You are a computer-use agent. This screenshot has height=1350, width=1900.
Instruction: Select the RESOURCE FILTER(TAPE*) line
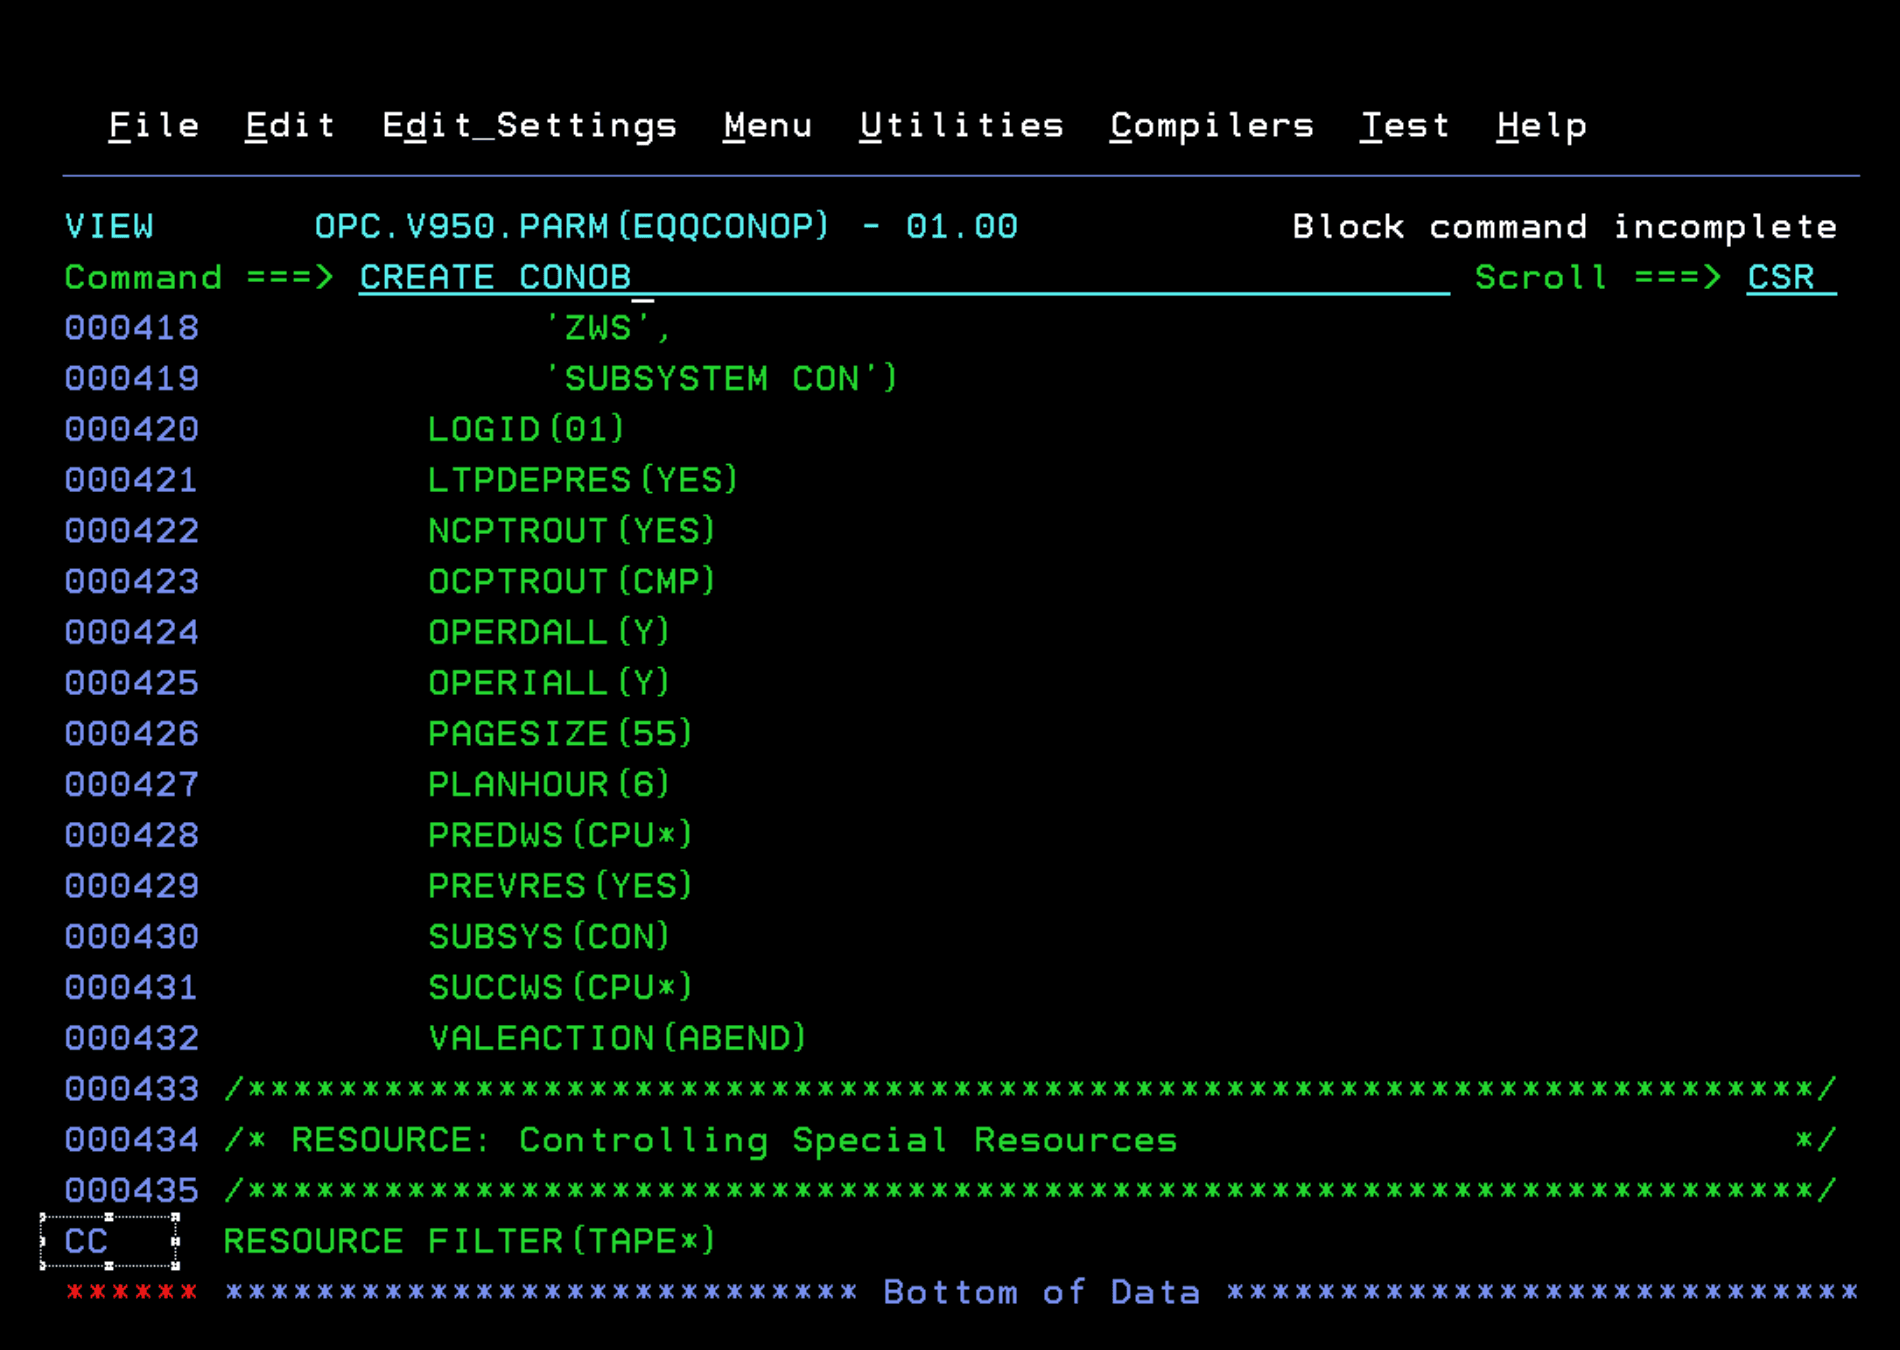click(x=470, y=1241)
